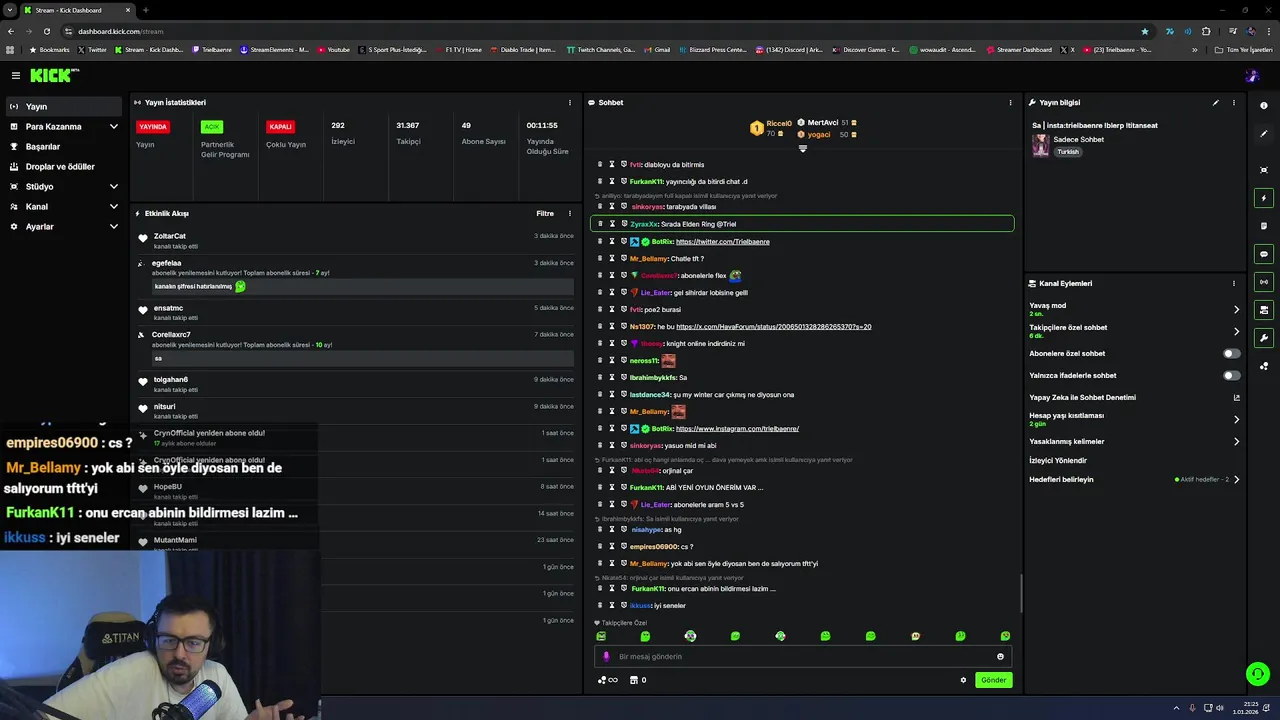Click the info icon in the right rail
The height and width of the screenshot is (720, 1280).
tap(1264, 106)
